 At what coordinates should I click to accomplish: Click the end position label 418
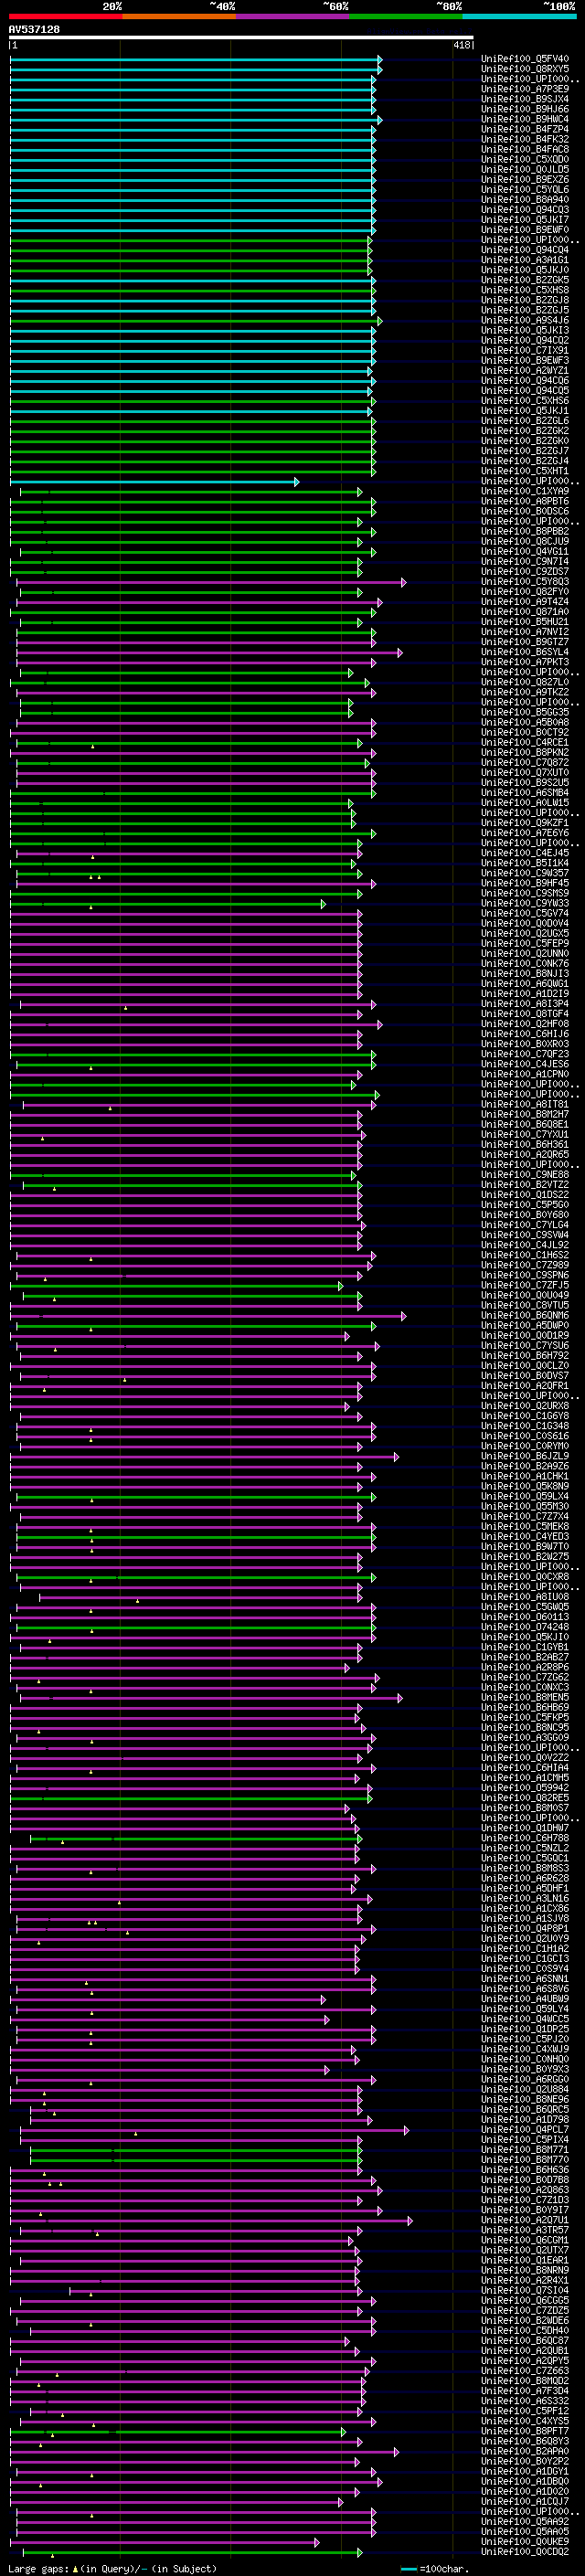462,45
